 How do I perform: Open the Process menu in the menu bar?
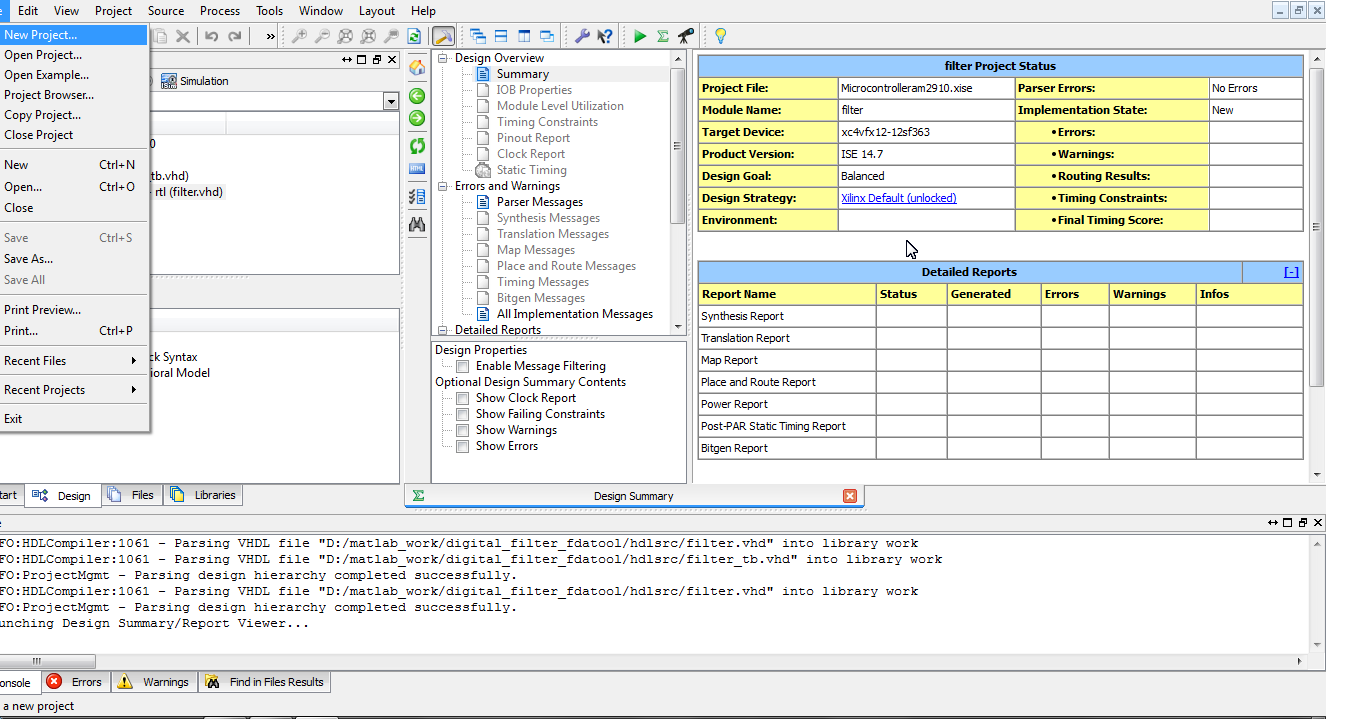pyautogui.click(x=220, y=11)
